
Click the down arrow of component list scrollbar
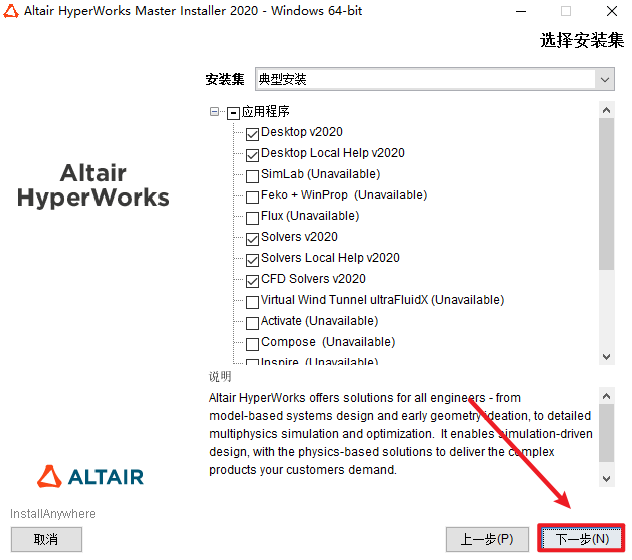[x=606, y=357]
